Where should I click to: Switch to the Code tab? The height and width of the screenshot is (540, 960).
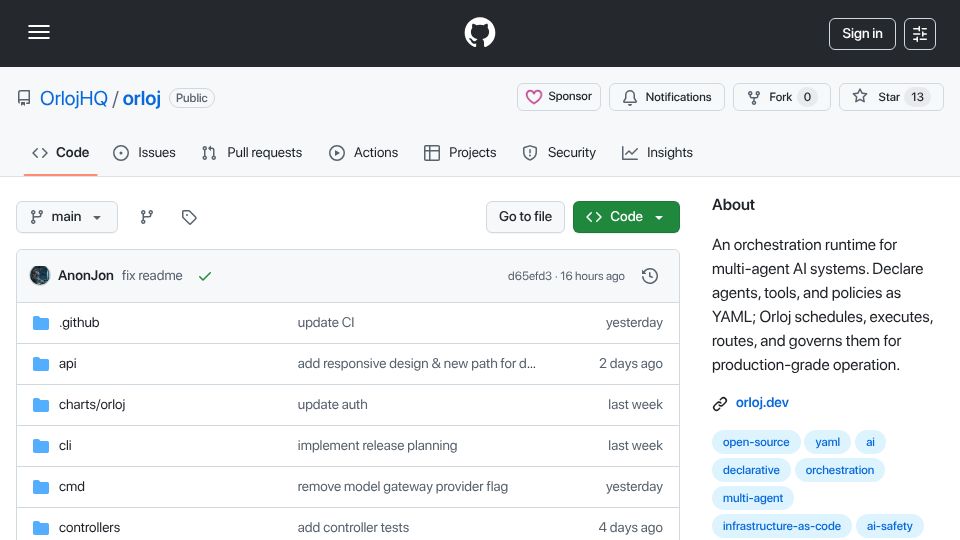click(x=61, y=152)
